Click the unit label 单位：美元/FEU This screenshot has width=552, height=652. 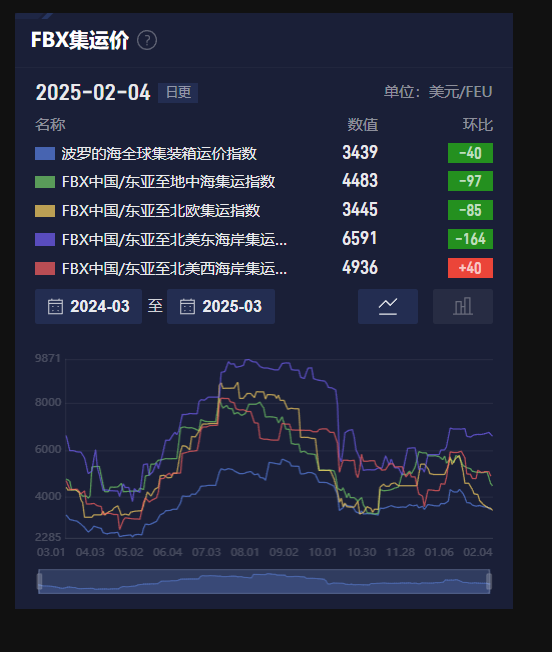click(x=438, y=92)
